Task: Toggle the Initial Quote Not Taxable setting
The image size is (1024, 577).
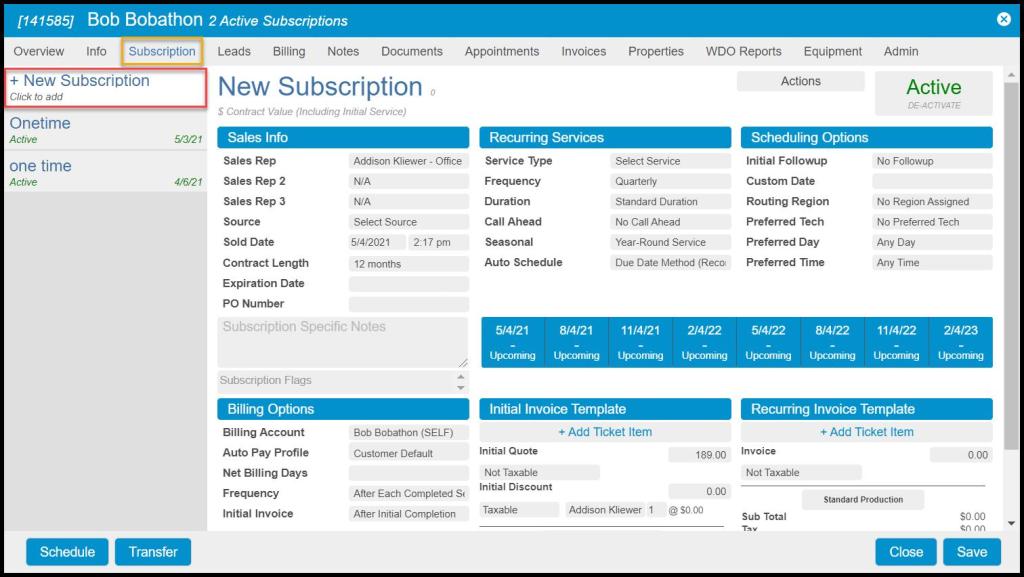Action: (x=540, y=473)
